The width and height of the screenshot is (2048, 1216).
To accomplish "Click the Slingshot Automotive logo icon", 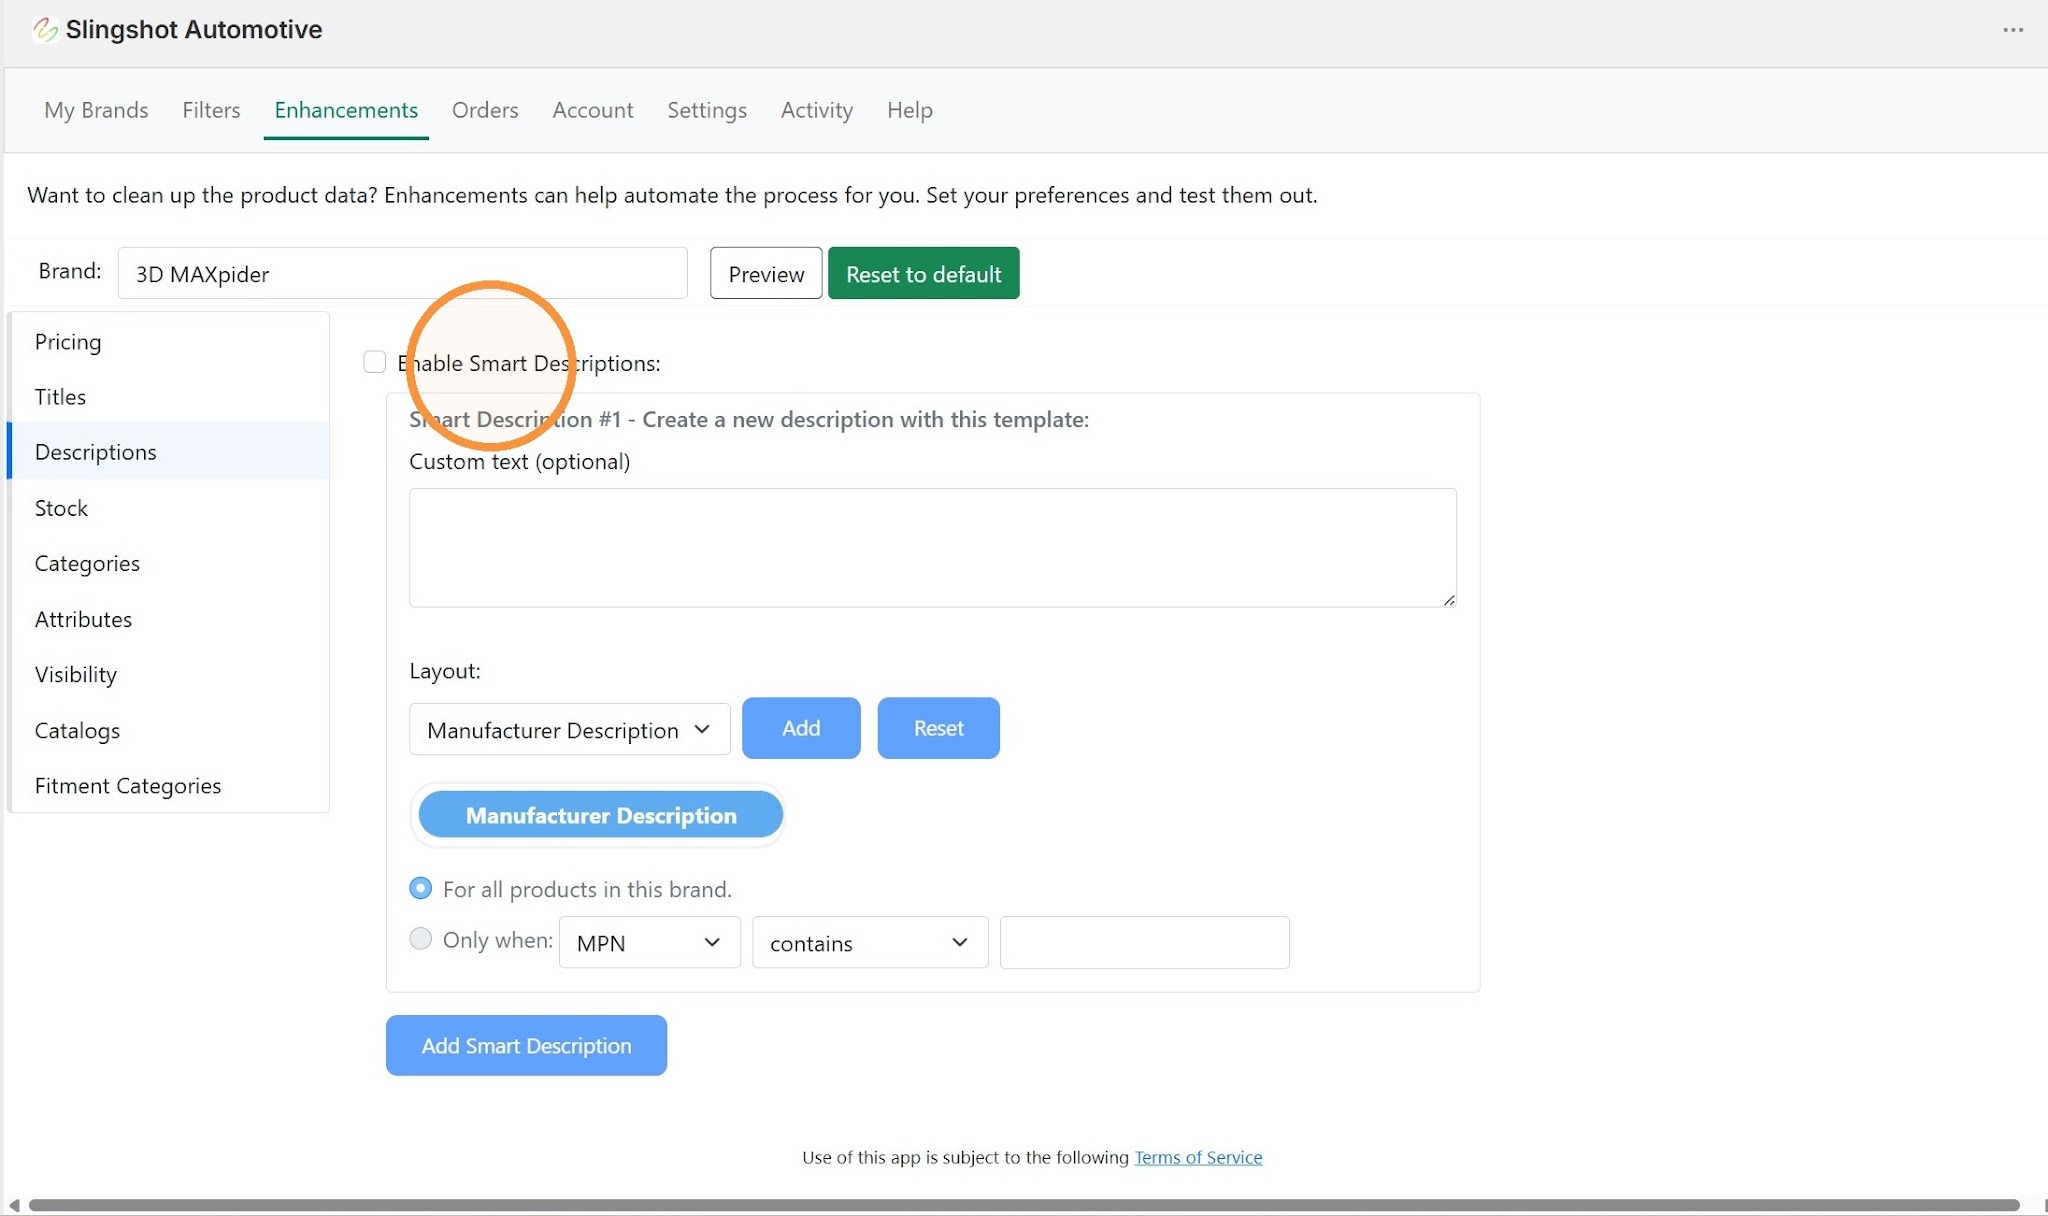I will [45, 30].
